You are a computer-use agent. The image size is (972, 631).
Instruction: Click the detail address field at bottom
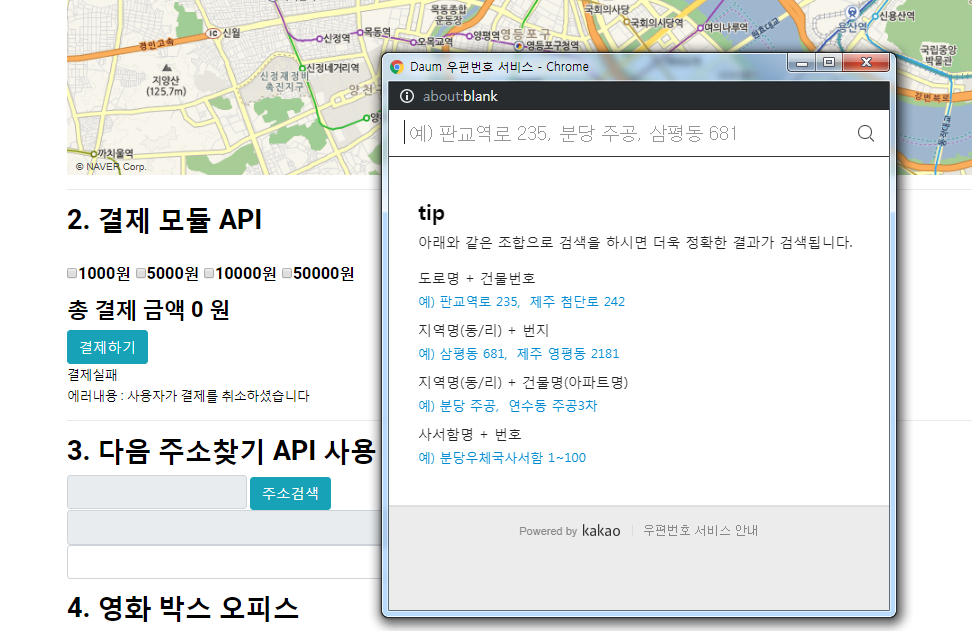[x=224, y=562]
